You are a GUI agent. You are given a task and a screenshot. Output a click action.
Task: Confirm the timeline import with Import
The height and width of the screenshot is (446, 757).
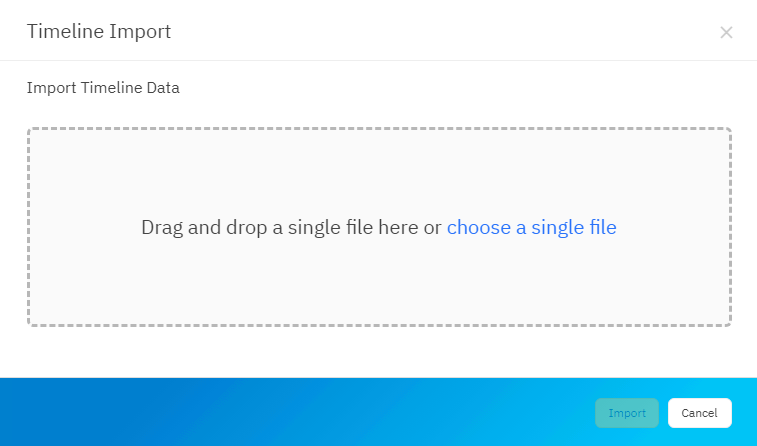pyautogui.click(x=627, y=413)
